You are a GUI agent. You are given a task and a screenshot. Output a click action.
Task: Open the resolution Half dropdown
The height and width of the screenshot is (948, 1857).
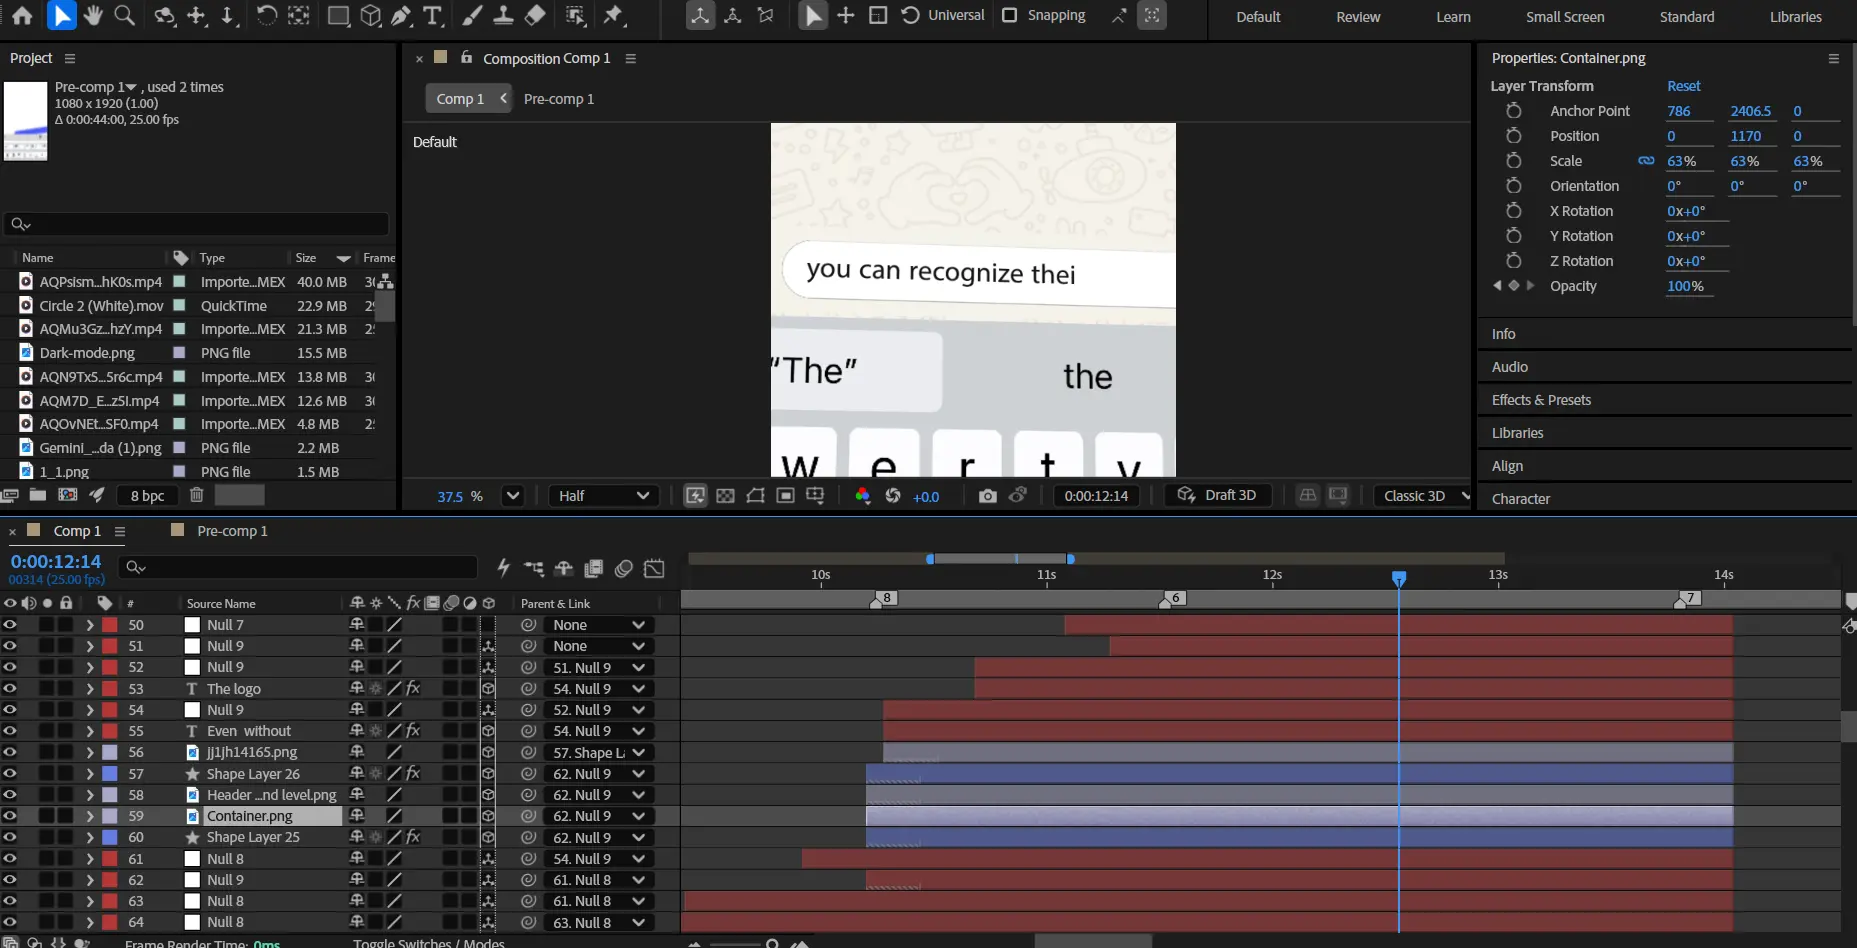pos(602,496)
